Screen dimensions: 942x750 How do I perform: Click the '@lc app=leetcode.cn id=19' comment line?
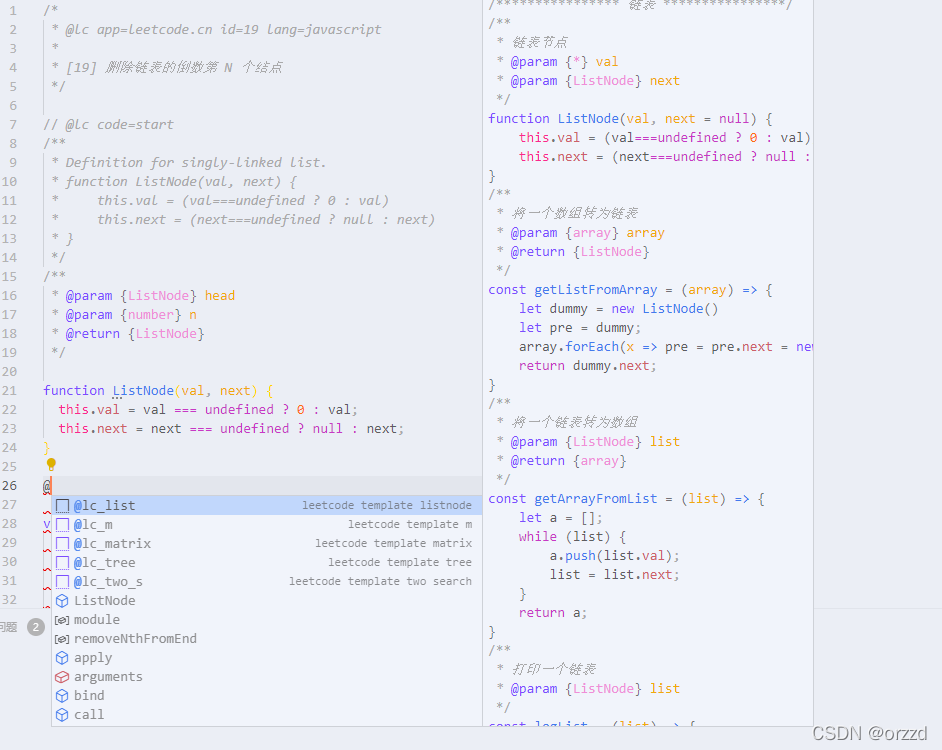coord(217,29)
